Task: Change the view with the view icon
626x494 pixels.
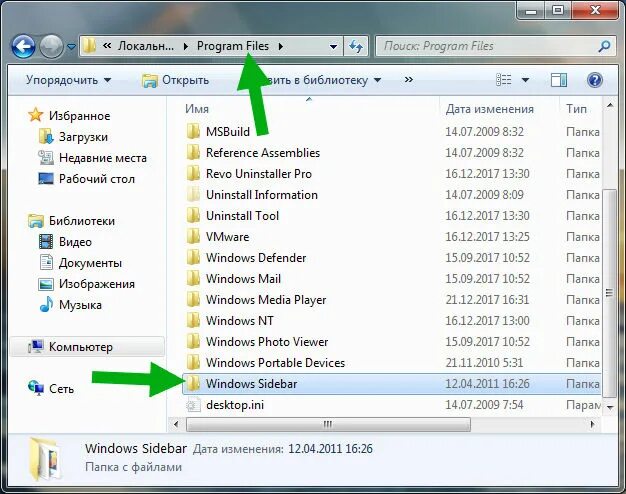Action: (x=503, y=80)
